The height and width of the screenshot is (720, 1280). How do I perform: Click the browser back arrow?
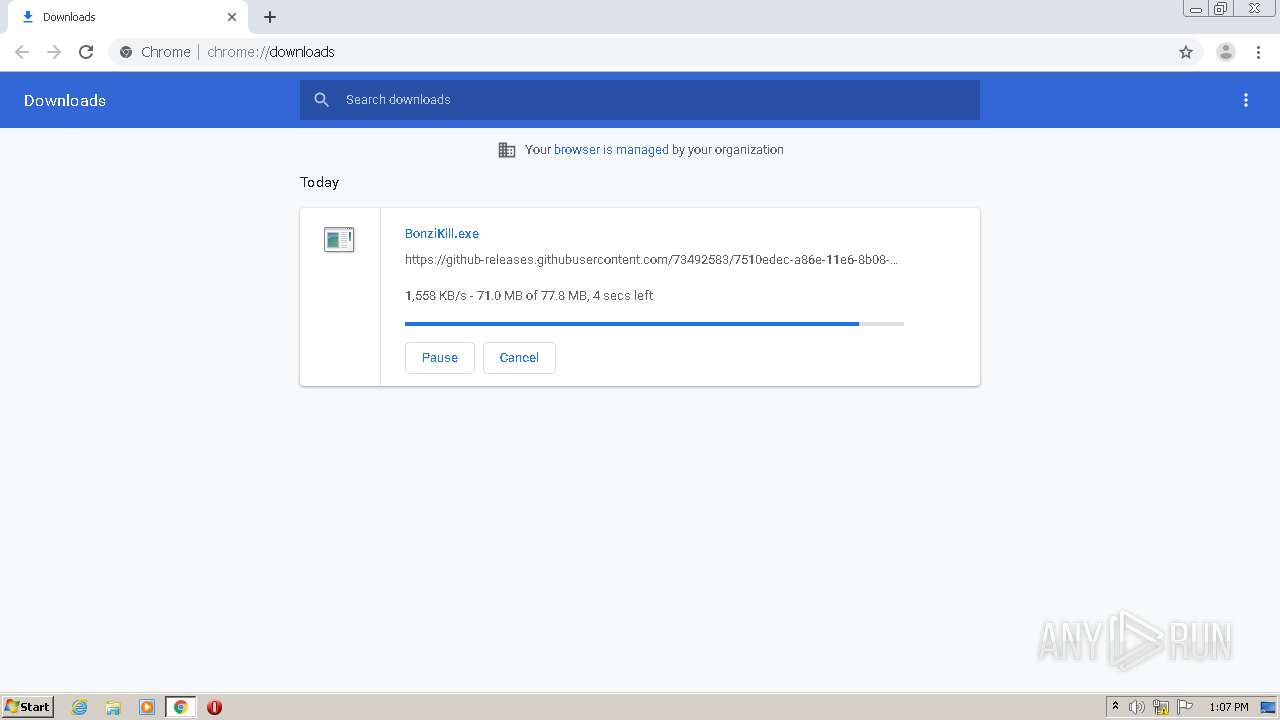coord(22,52)
